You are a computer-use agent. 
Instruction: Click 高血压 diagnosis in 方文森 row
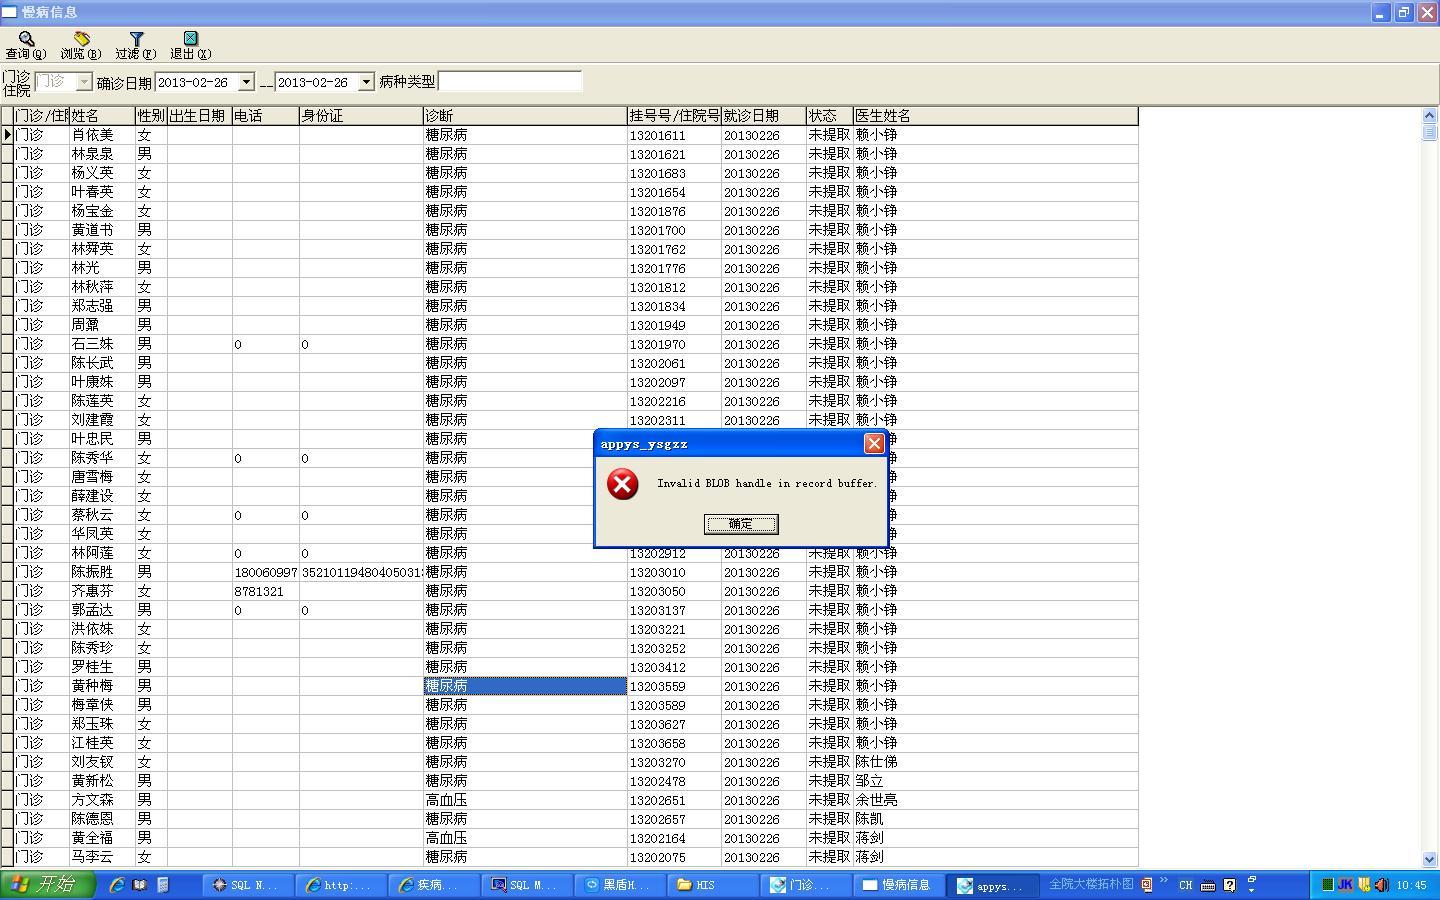(446, 800)
